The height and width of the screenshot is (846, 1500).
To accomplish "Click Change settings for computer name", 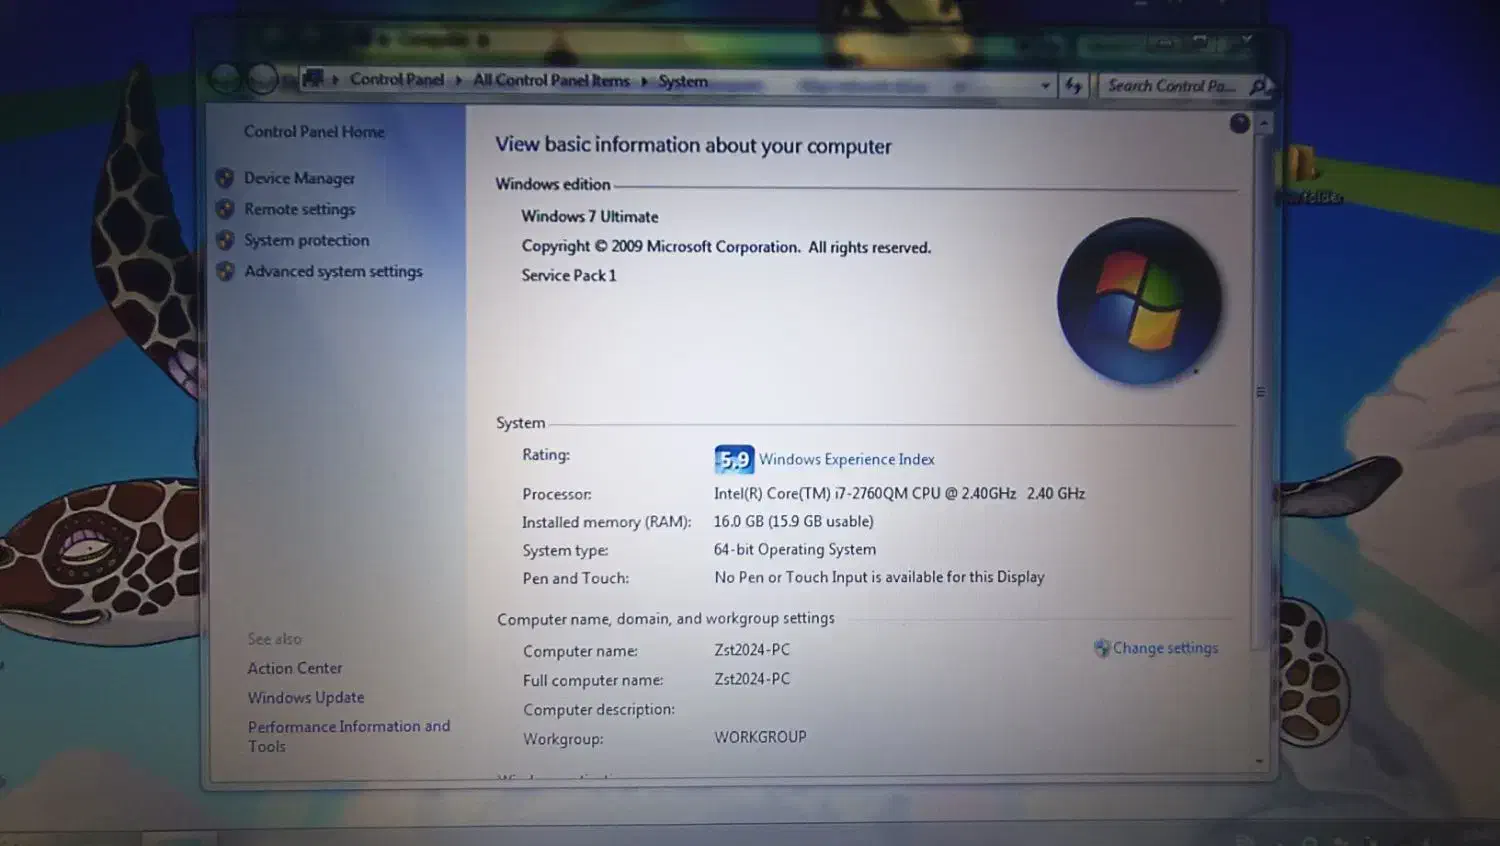I will 1165,648.
